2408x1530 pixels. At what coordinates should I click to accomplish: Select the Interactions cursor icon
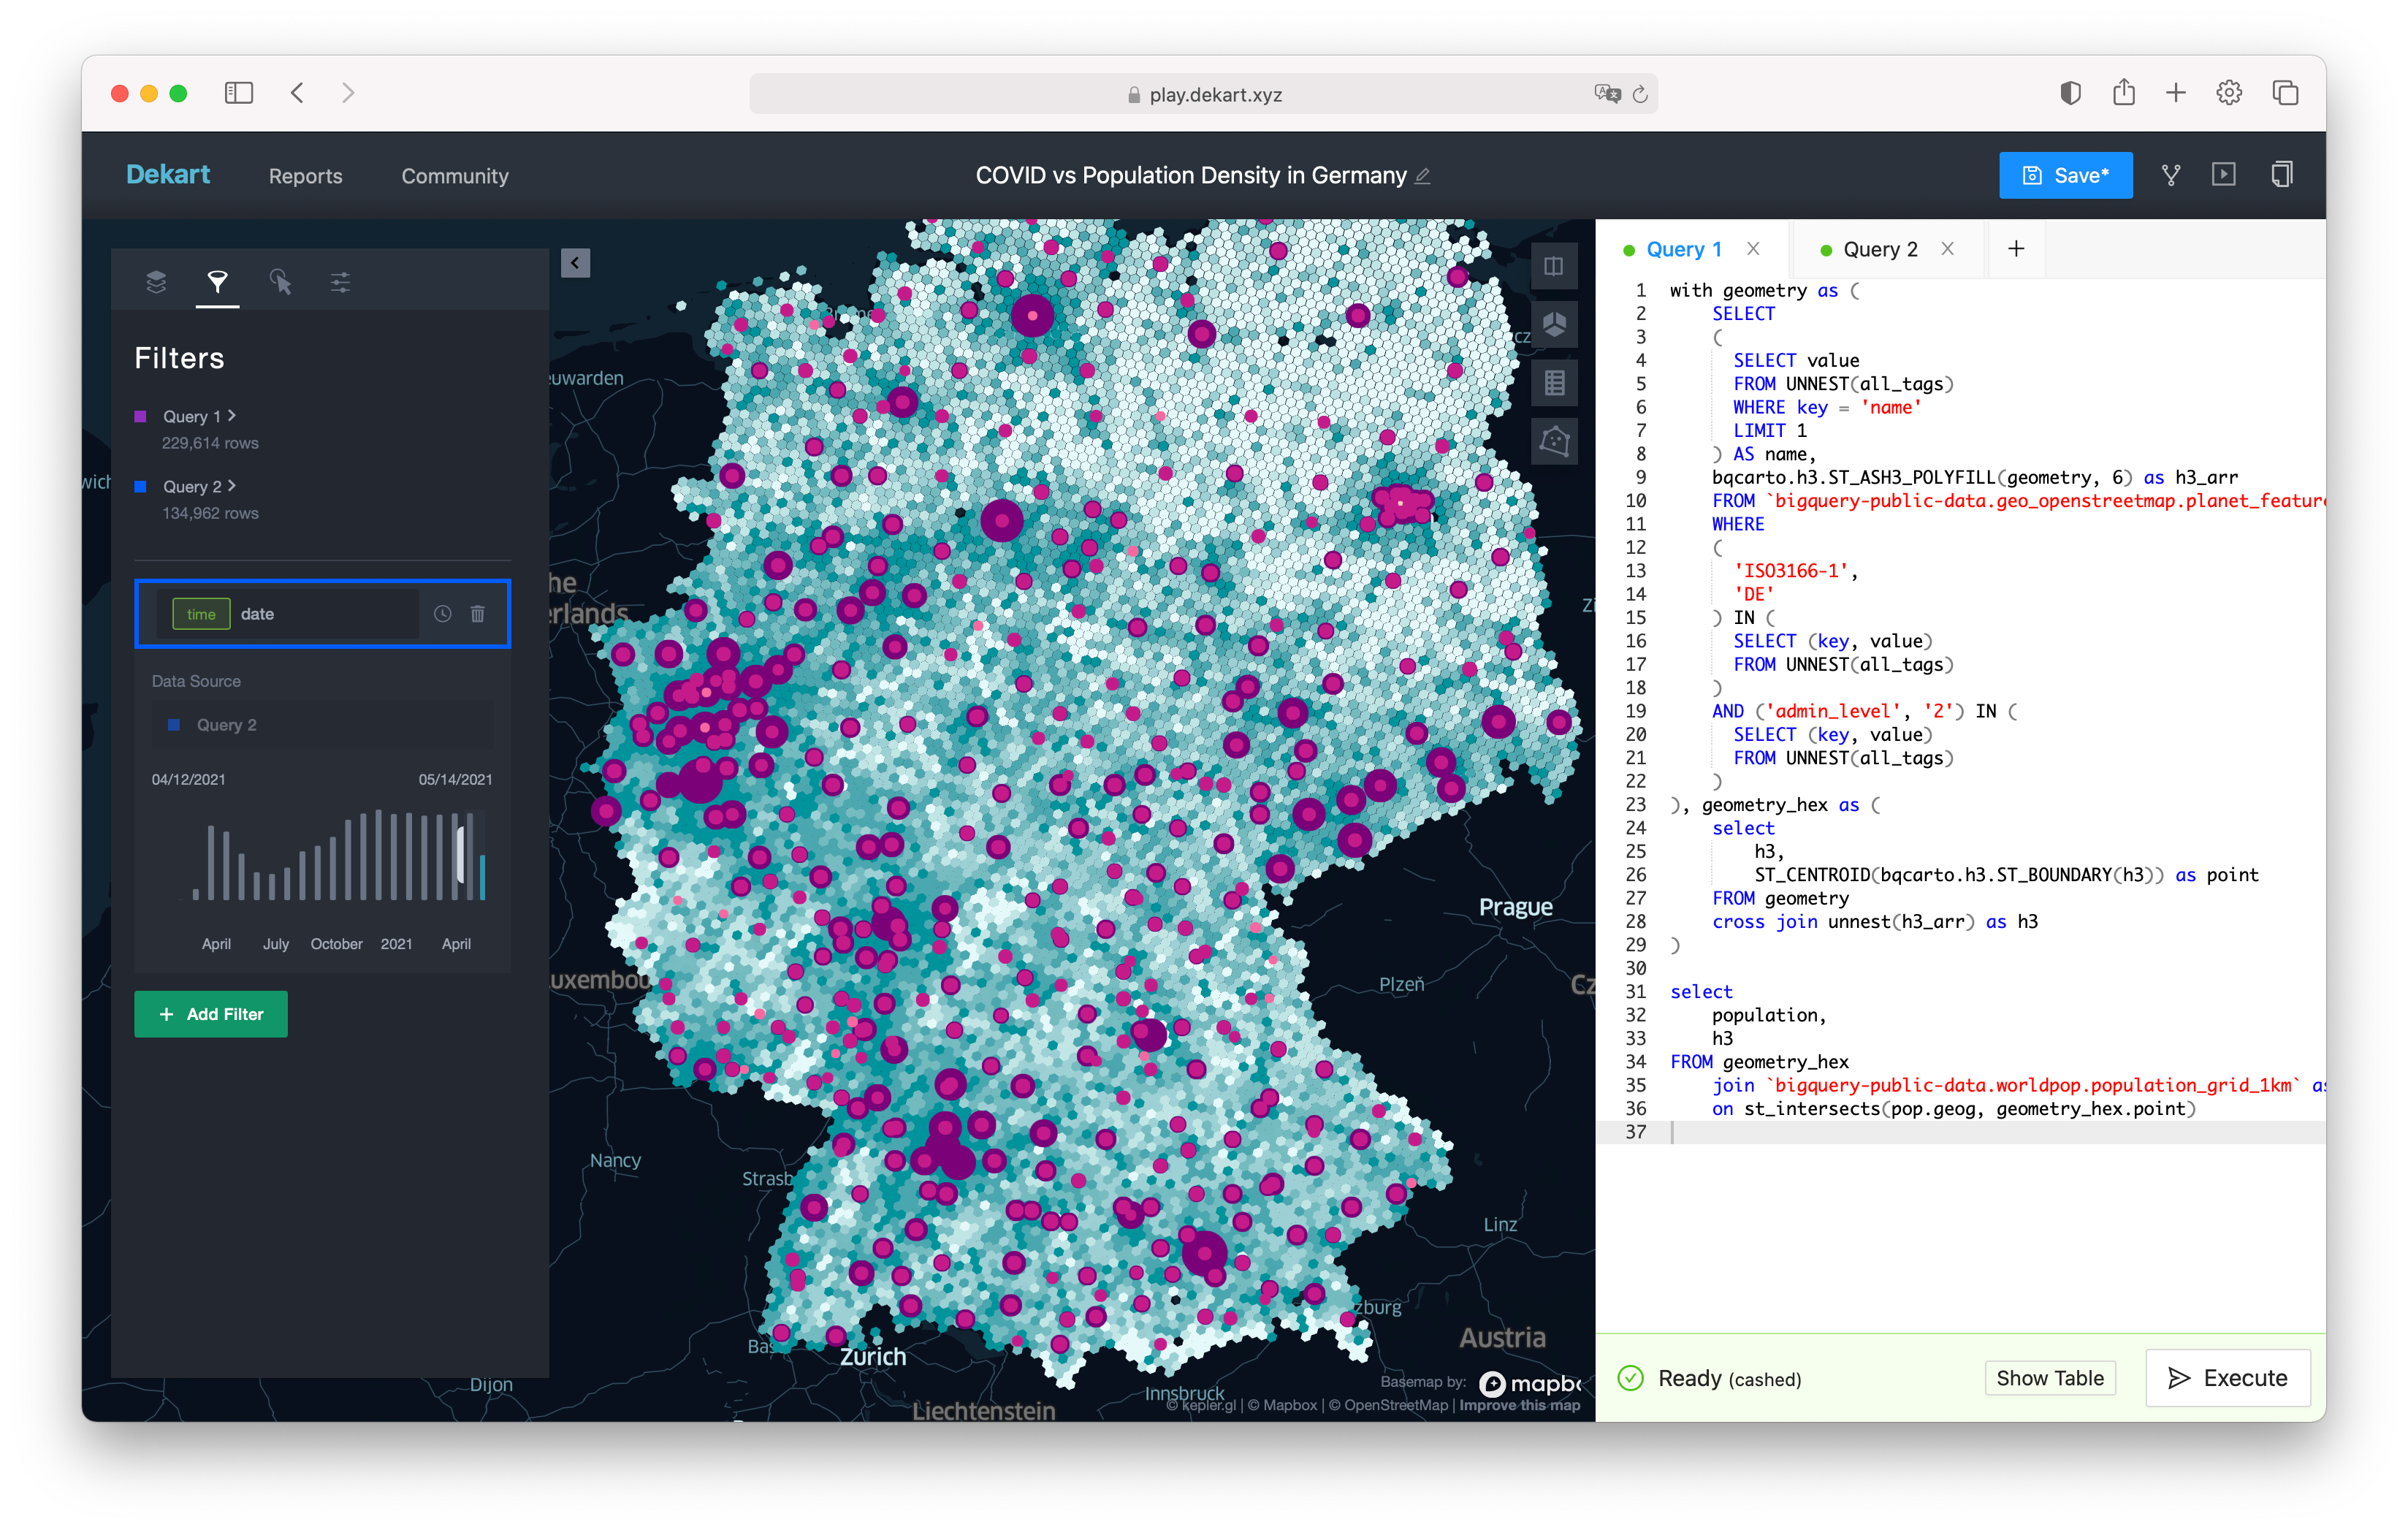(280, 282)
